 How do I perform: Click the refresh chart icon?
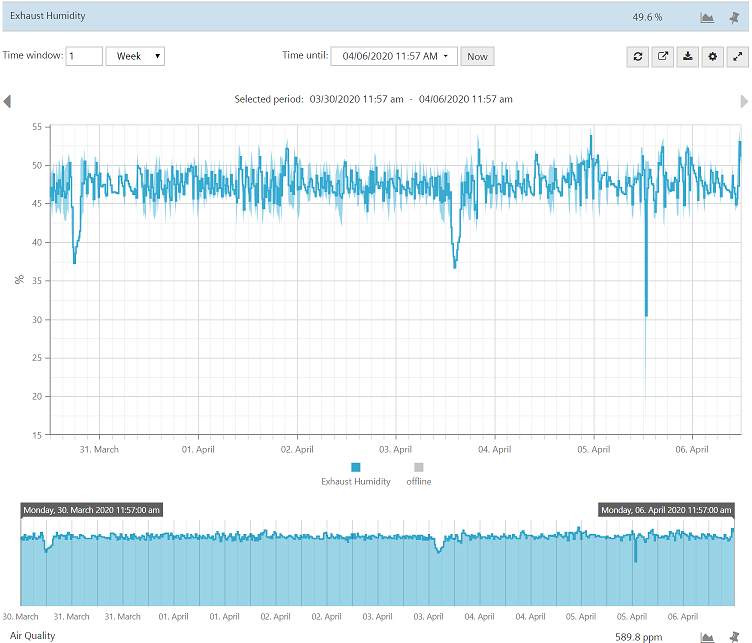638,57
